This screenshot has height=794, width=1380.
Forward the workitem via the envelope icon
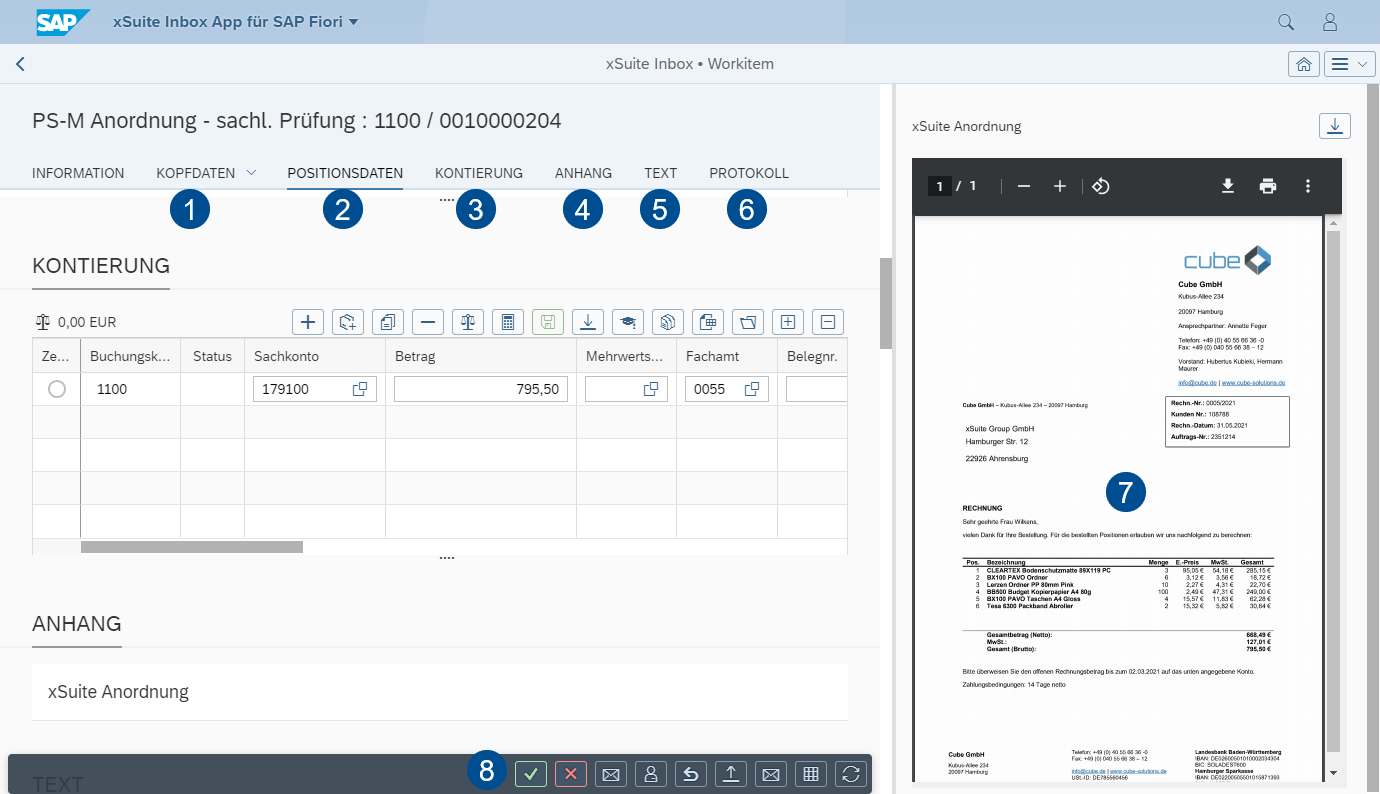(611, 773)
